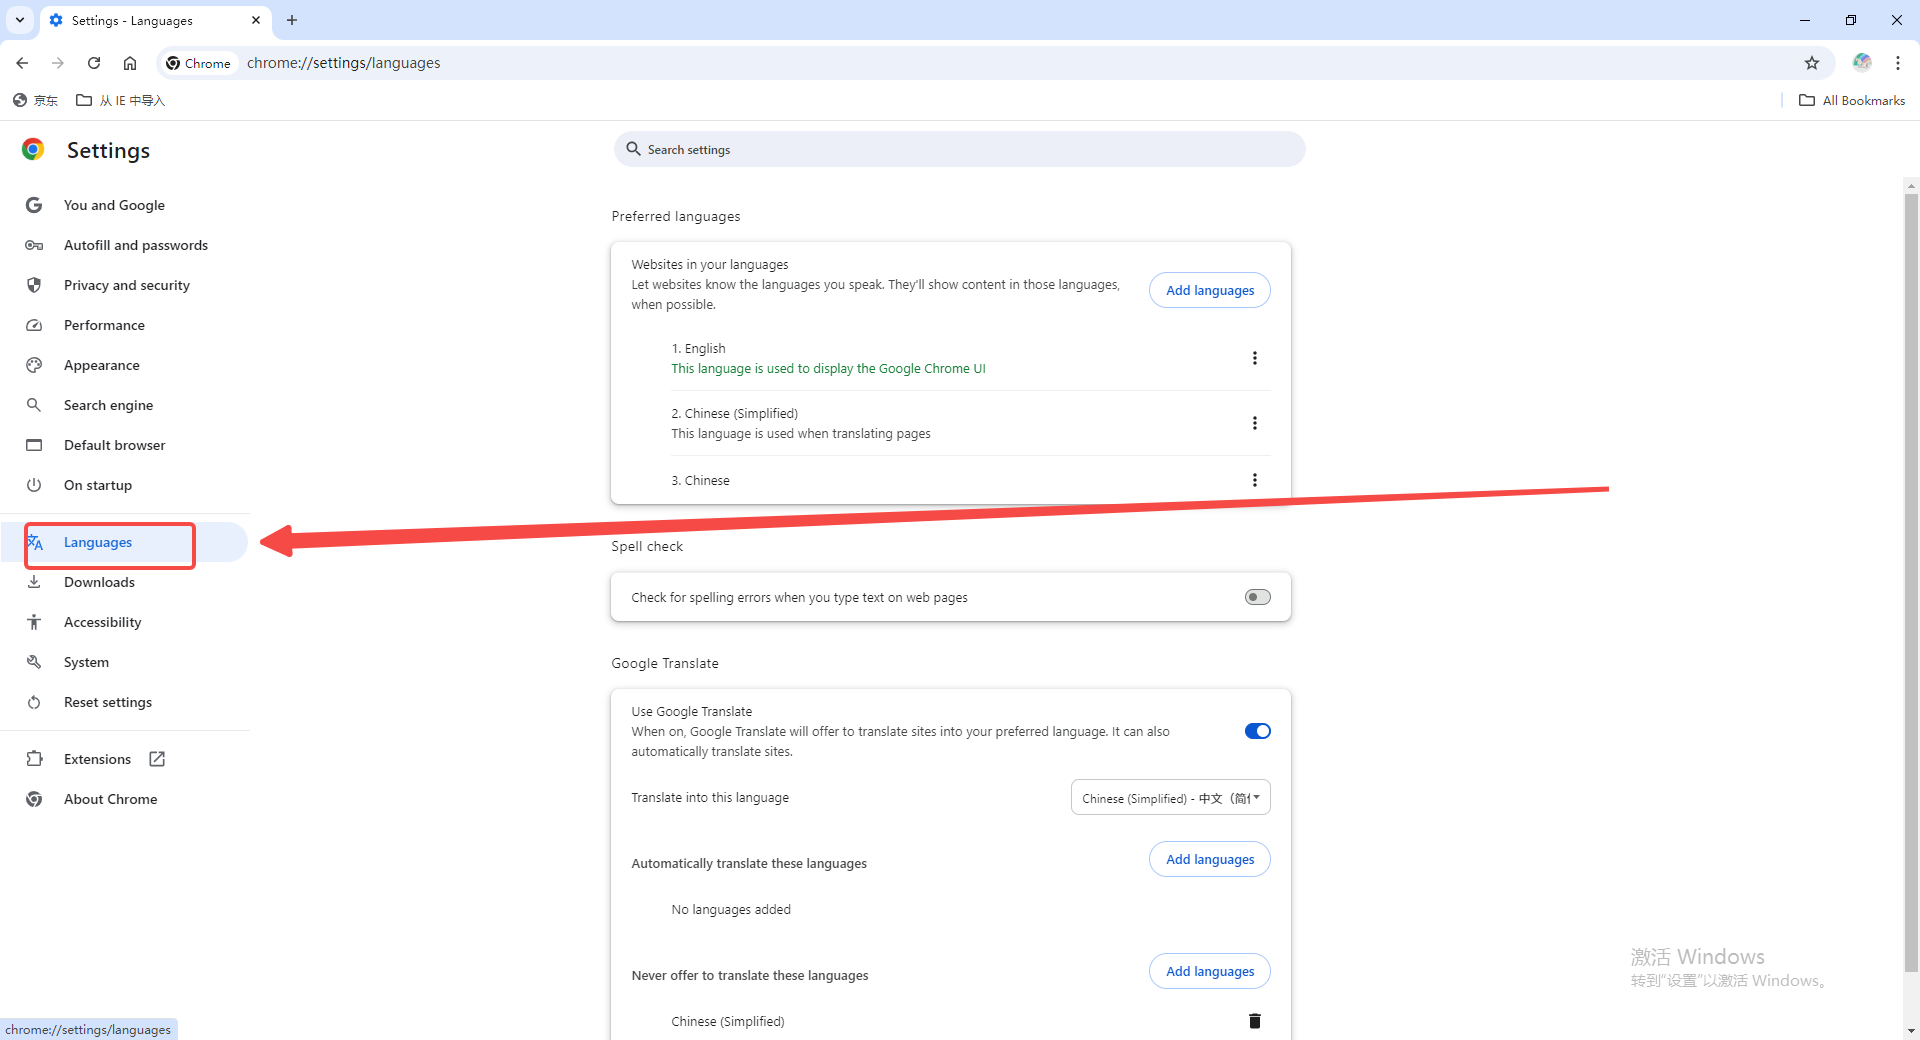Add languages under Websites in your languages
The image size is (1920, 1040).
click(1210, 290)
